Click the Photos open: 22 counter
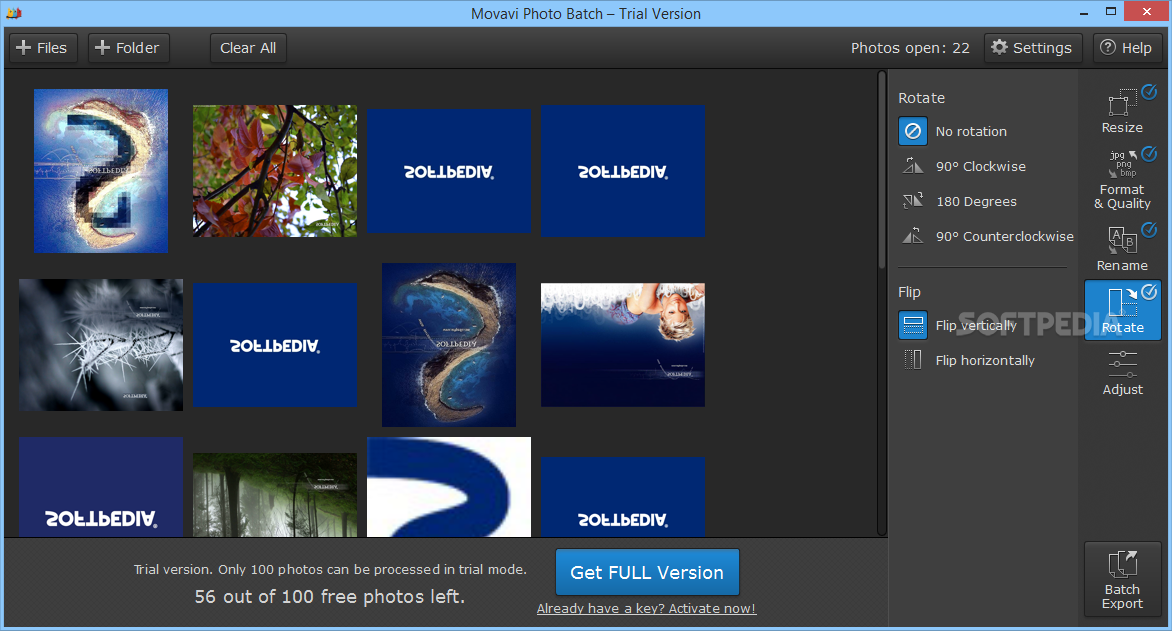This screenshot has width=1172, height=631. pyautogui.click(x=910, y=48)
